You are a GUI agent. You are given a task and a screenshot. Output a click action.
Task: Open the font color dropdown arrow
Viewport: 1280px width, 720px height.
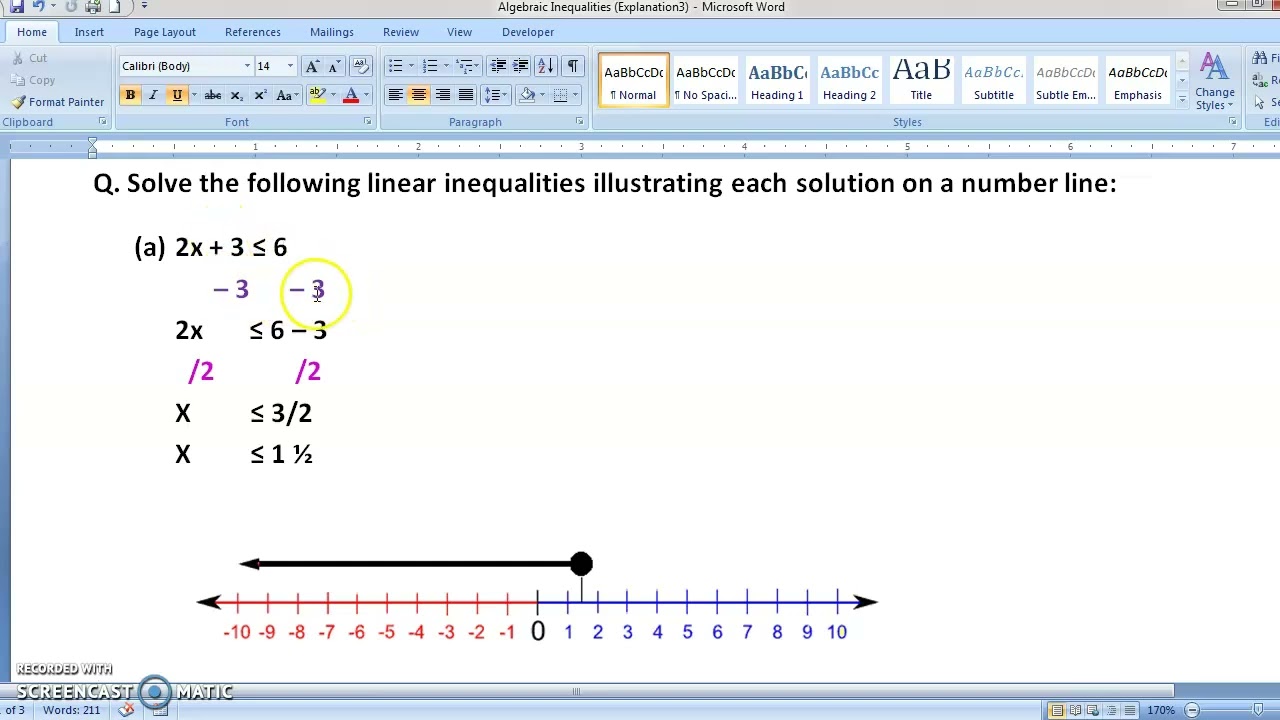[366, 95]
